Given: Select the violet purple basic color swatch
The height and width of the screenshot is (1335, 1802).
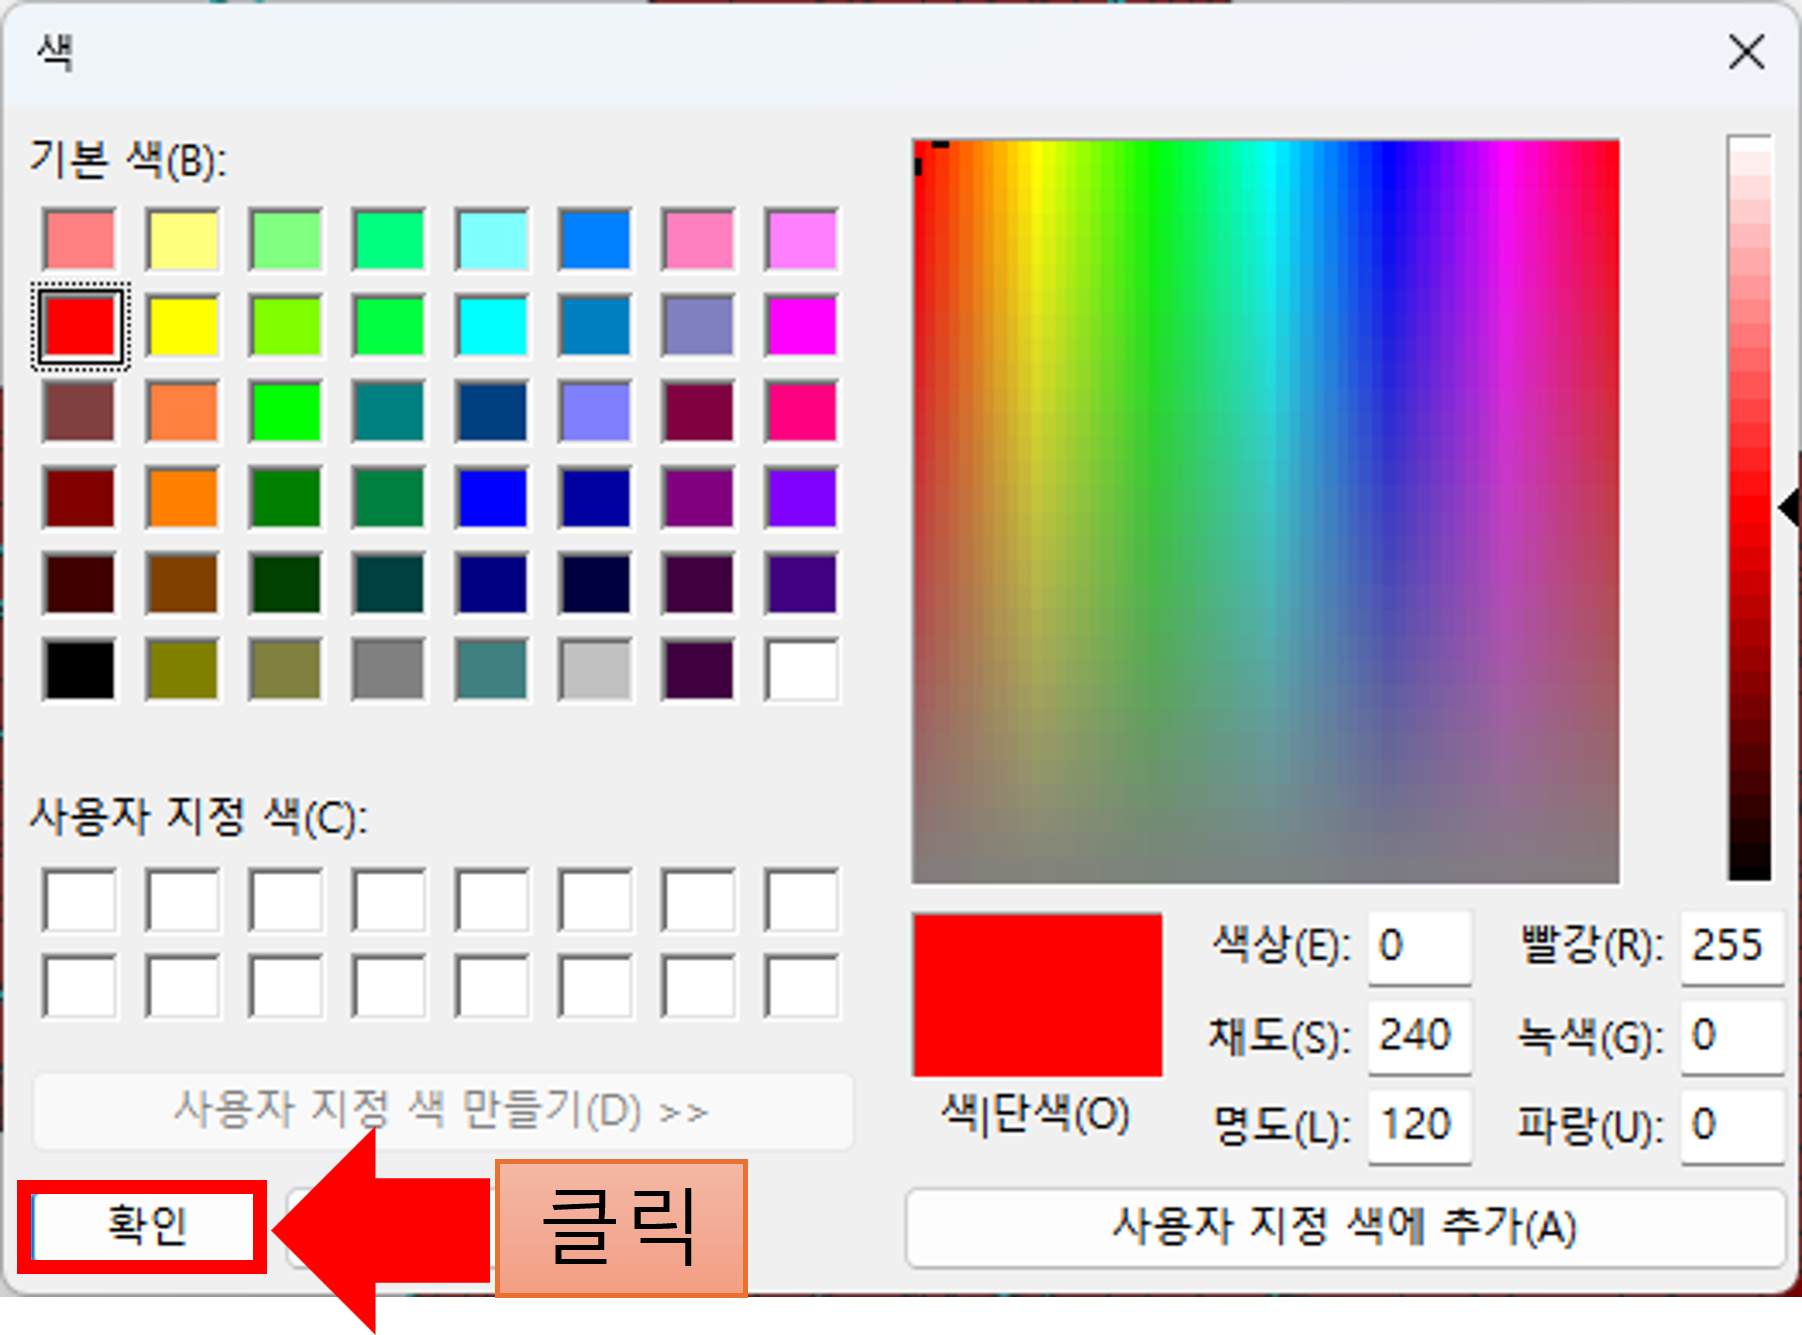Looking at the screenshot, I should pyautogui.click(x=801, y=498).
